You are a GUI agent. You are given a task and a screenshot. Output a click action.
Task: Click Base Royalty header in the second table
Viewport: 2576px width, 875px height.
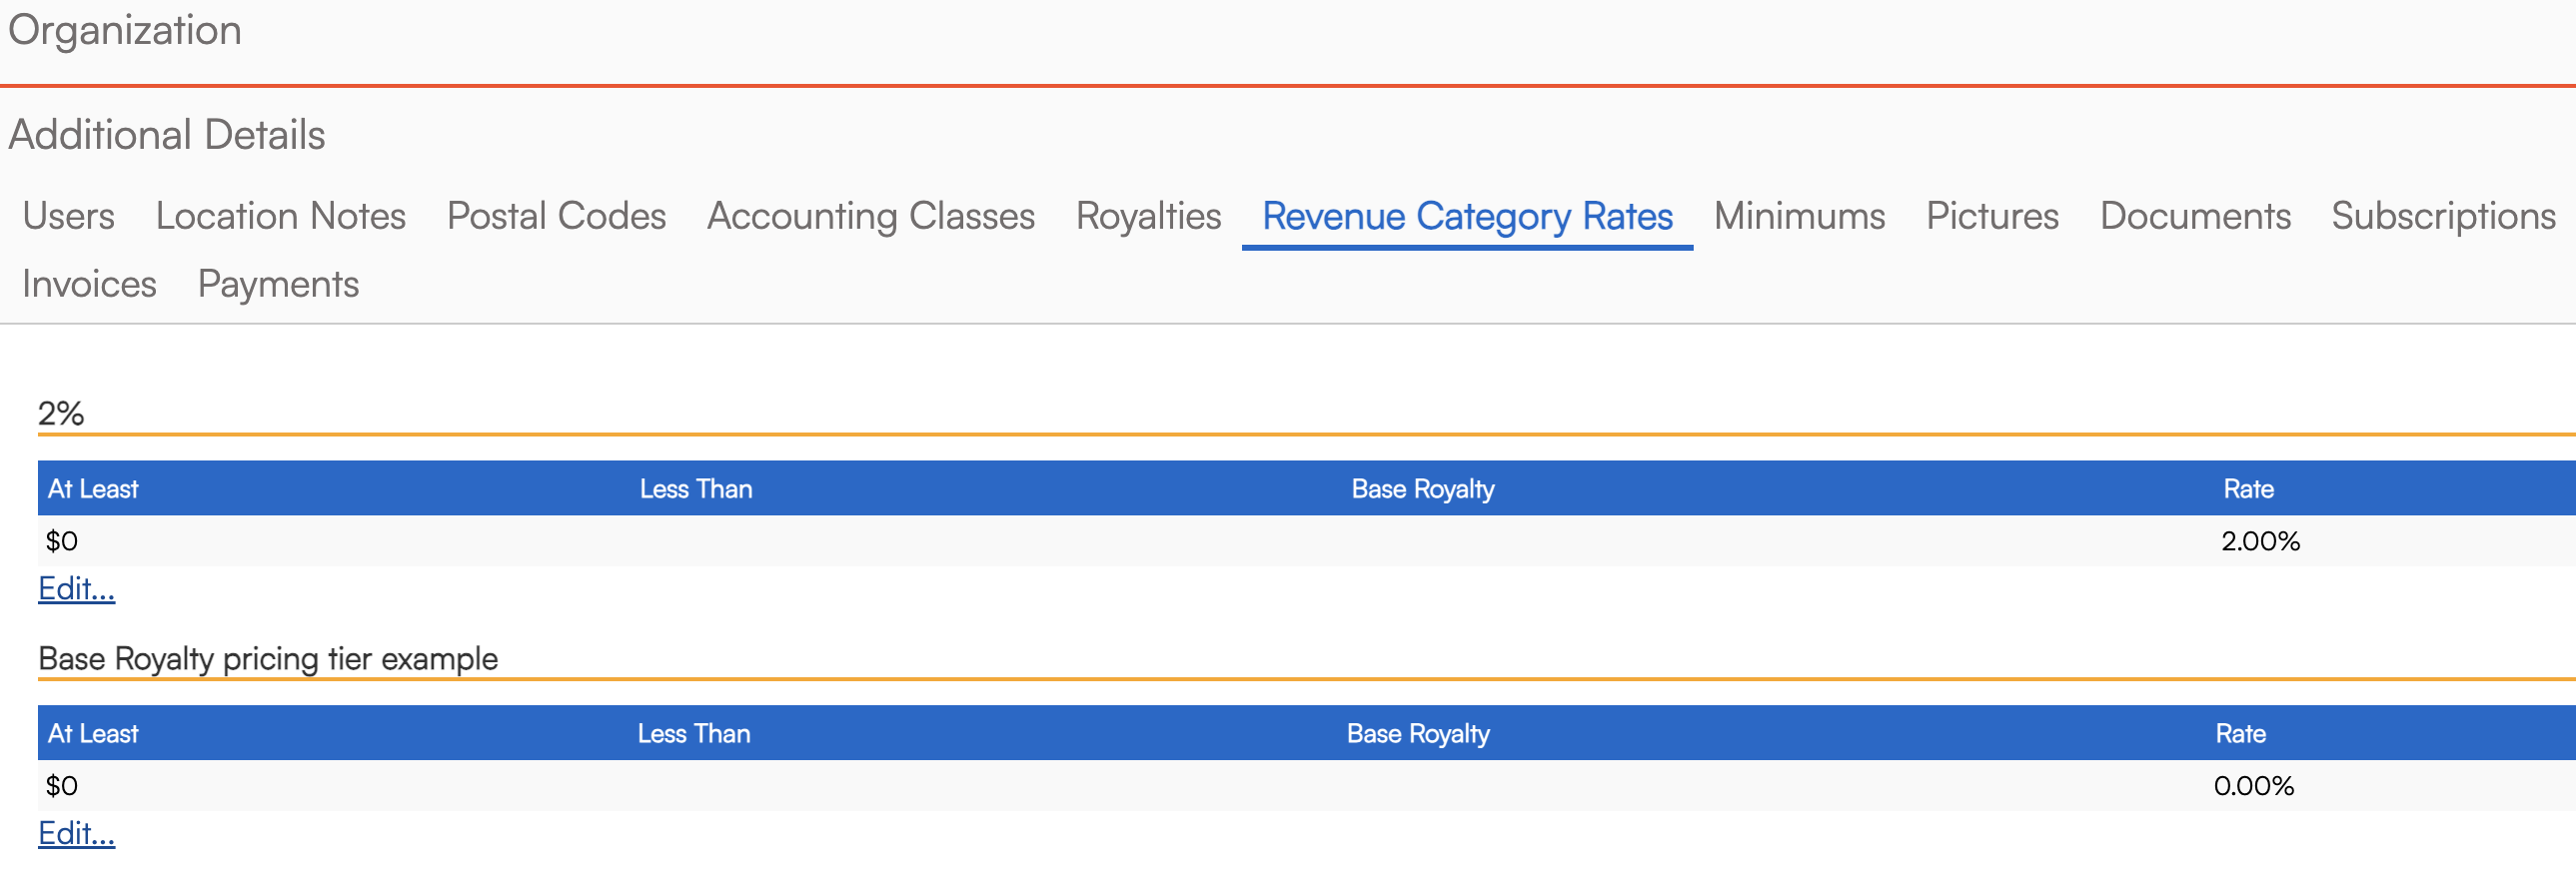[x=1418, y=734]
